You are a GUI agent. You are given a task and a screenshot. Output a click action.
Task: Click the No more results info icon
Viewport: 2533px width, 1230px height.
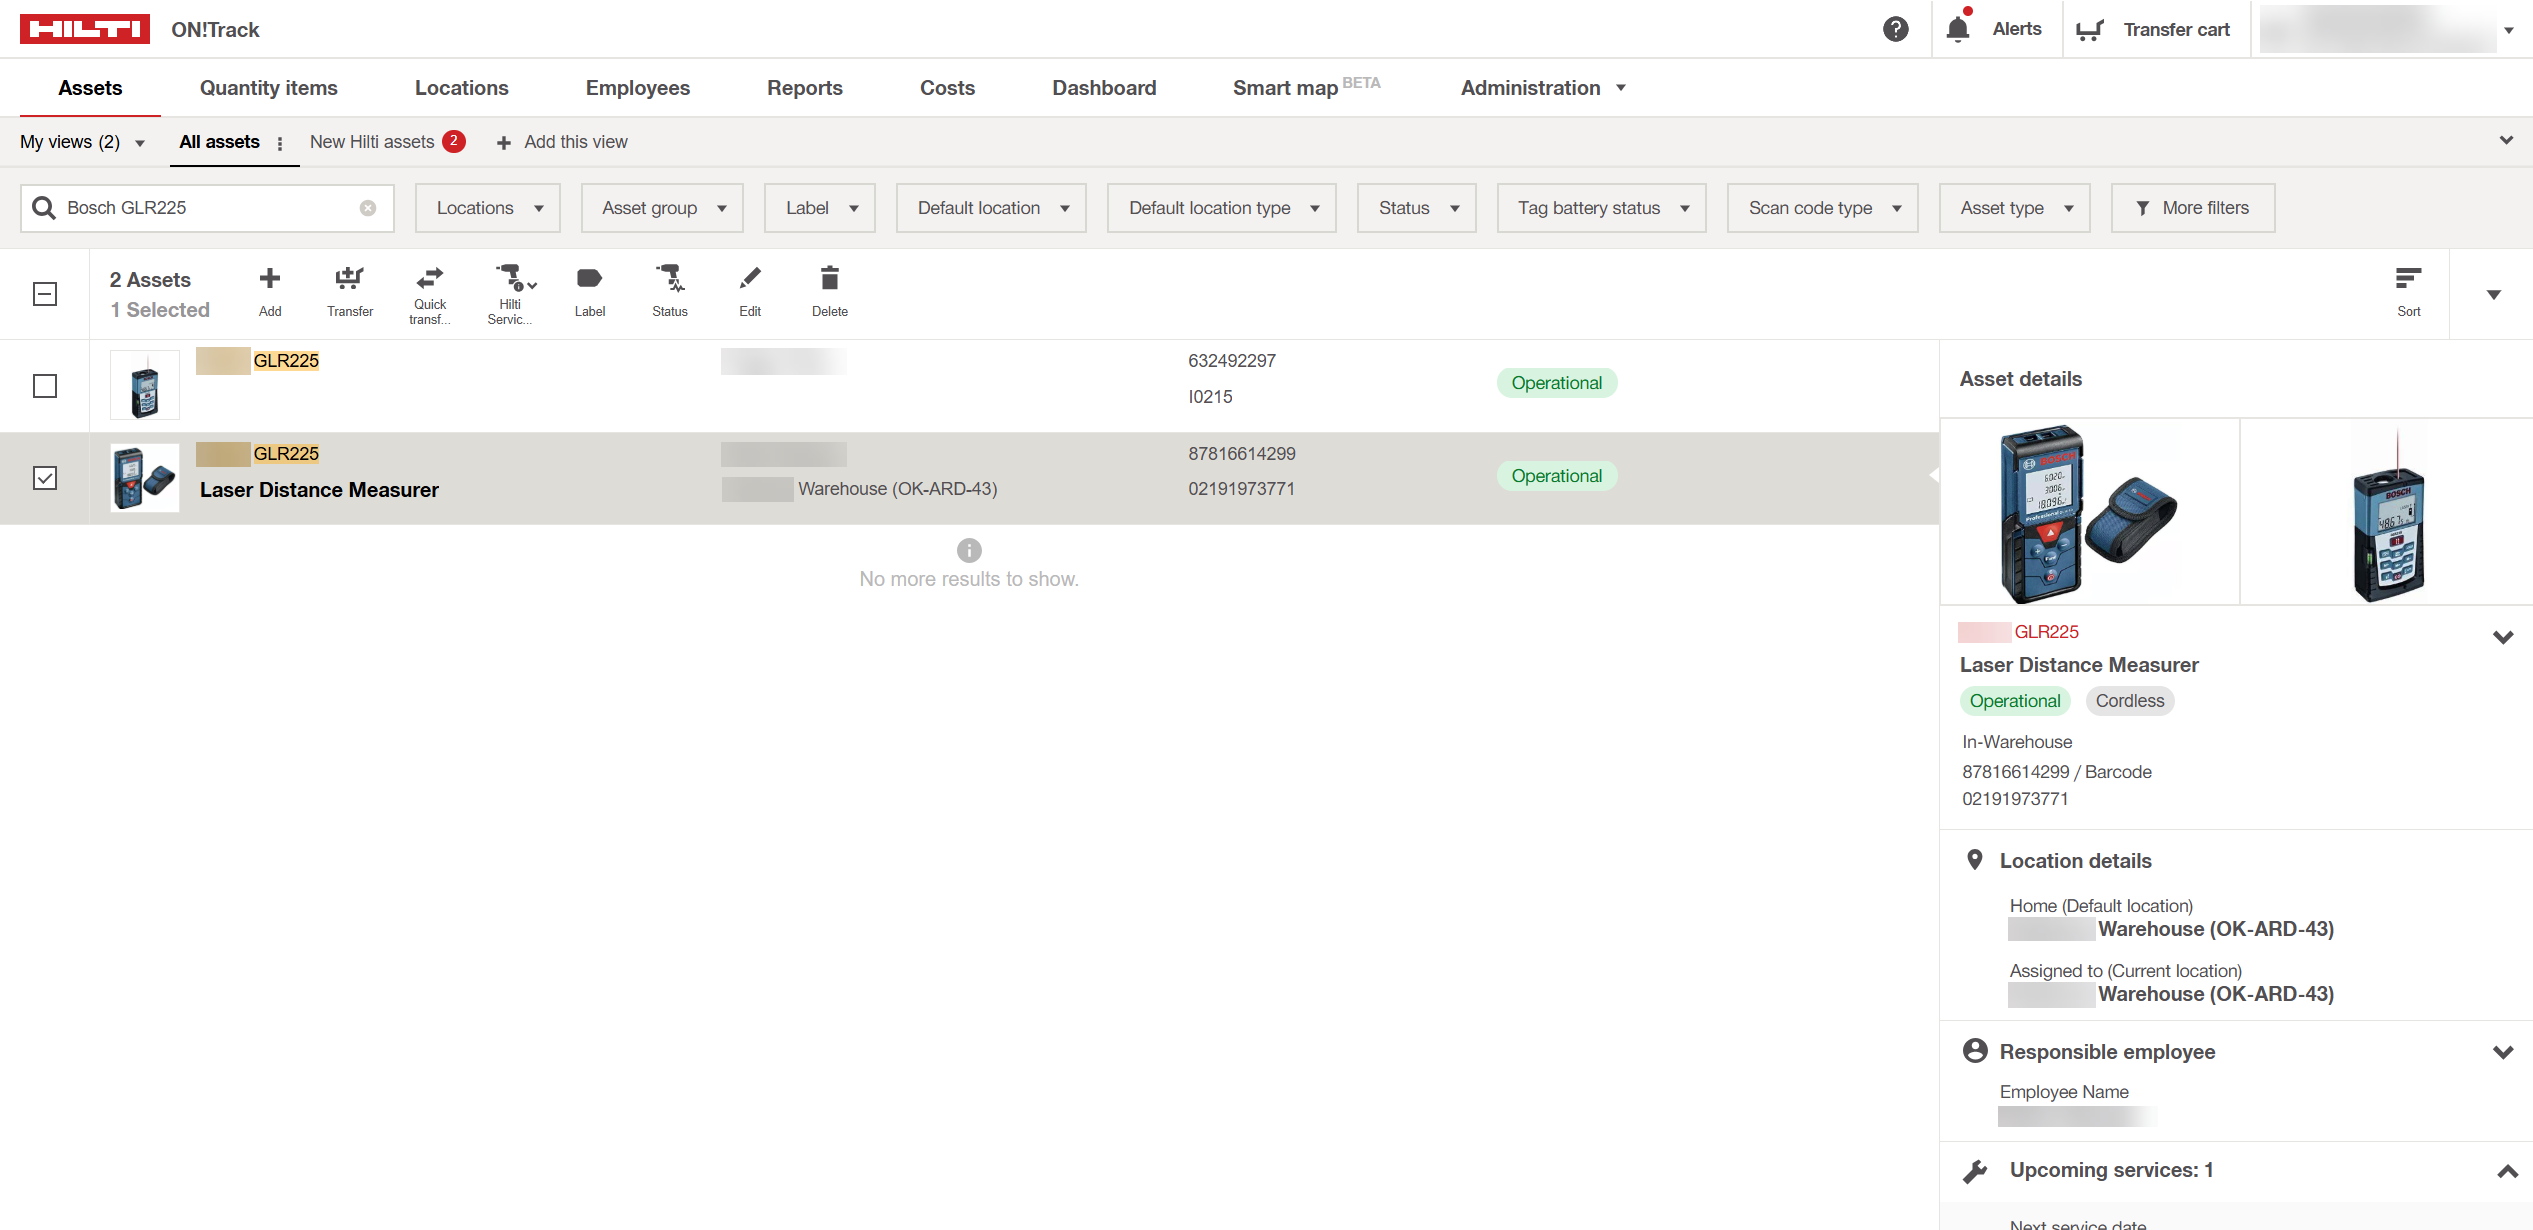click(x=969, y=550)
